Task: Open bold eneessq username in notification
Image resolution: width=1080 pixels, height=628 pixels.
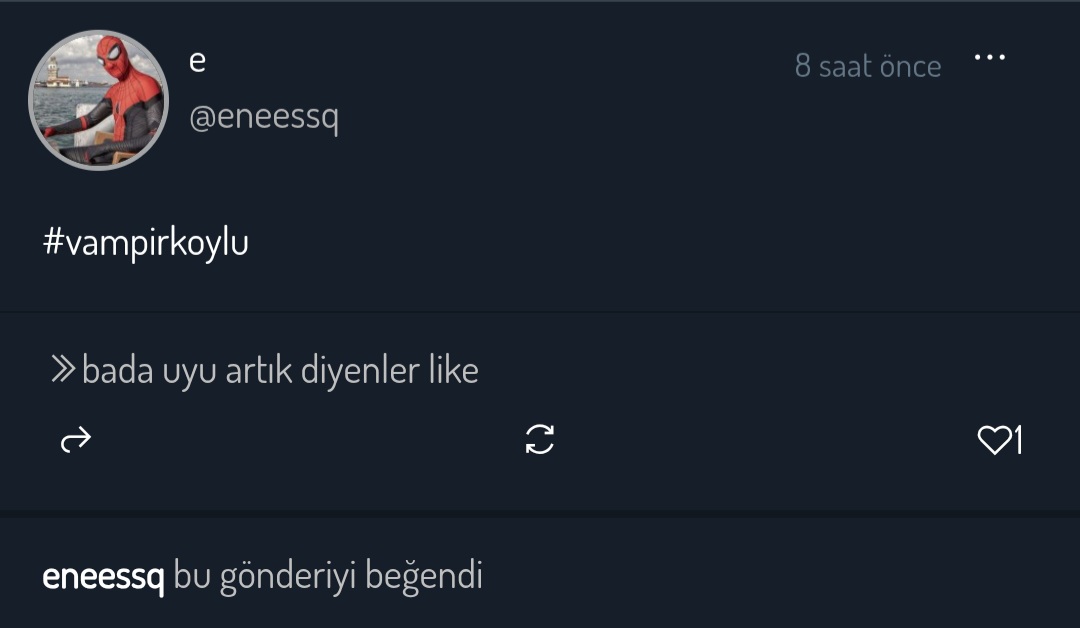Action: [103, 576]
